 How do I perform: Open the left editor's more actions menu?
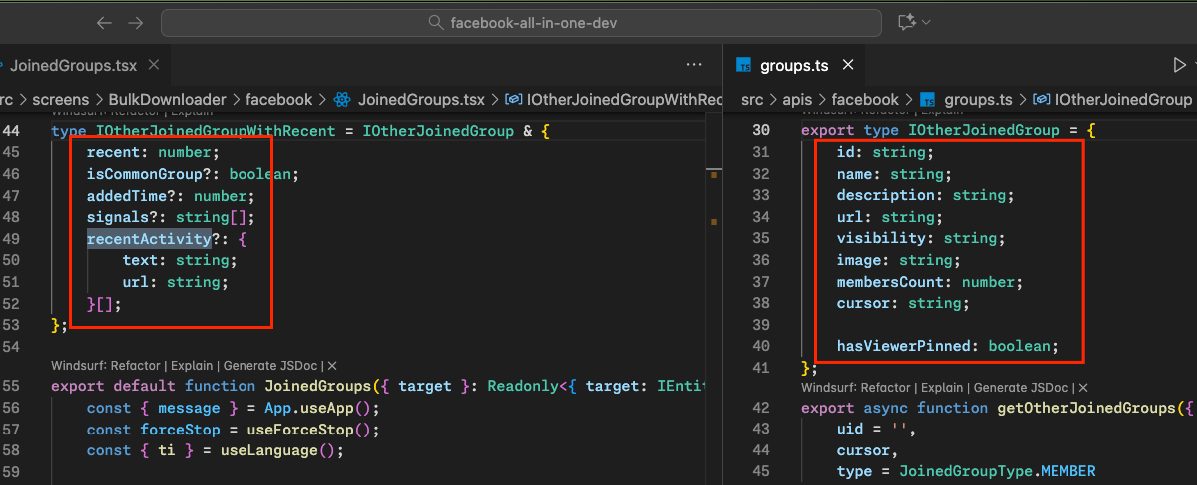pos(694,66)
